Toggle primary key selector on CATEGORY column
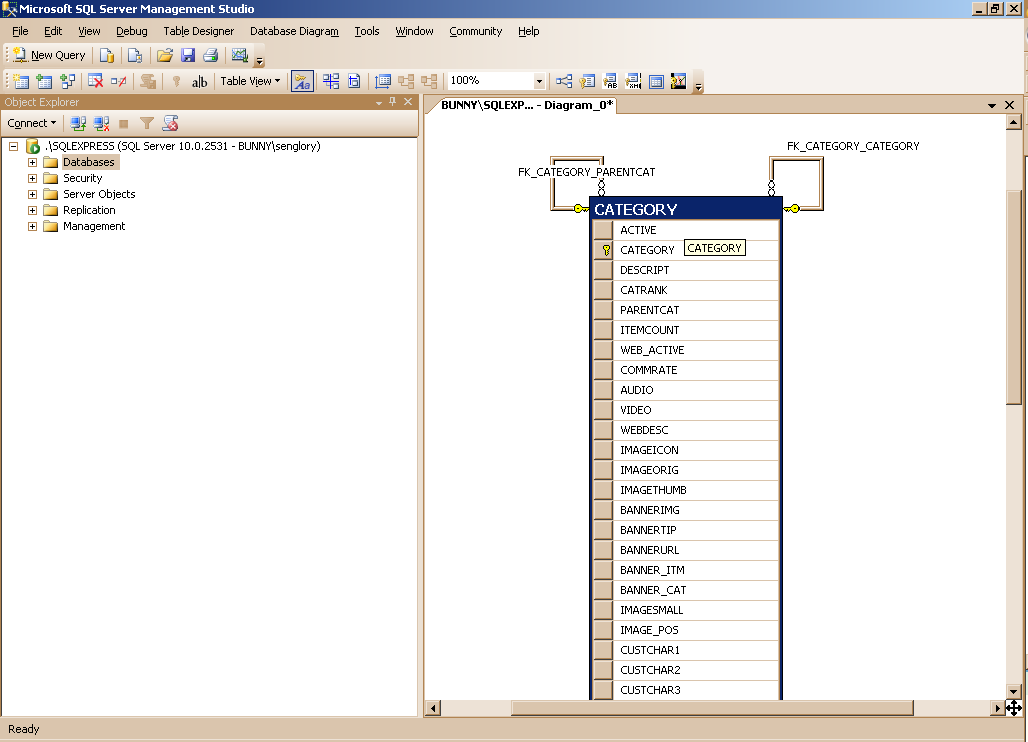Screen dimensions: 1028x742 [x=603, y=250]
